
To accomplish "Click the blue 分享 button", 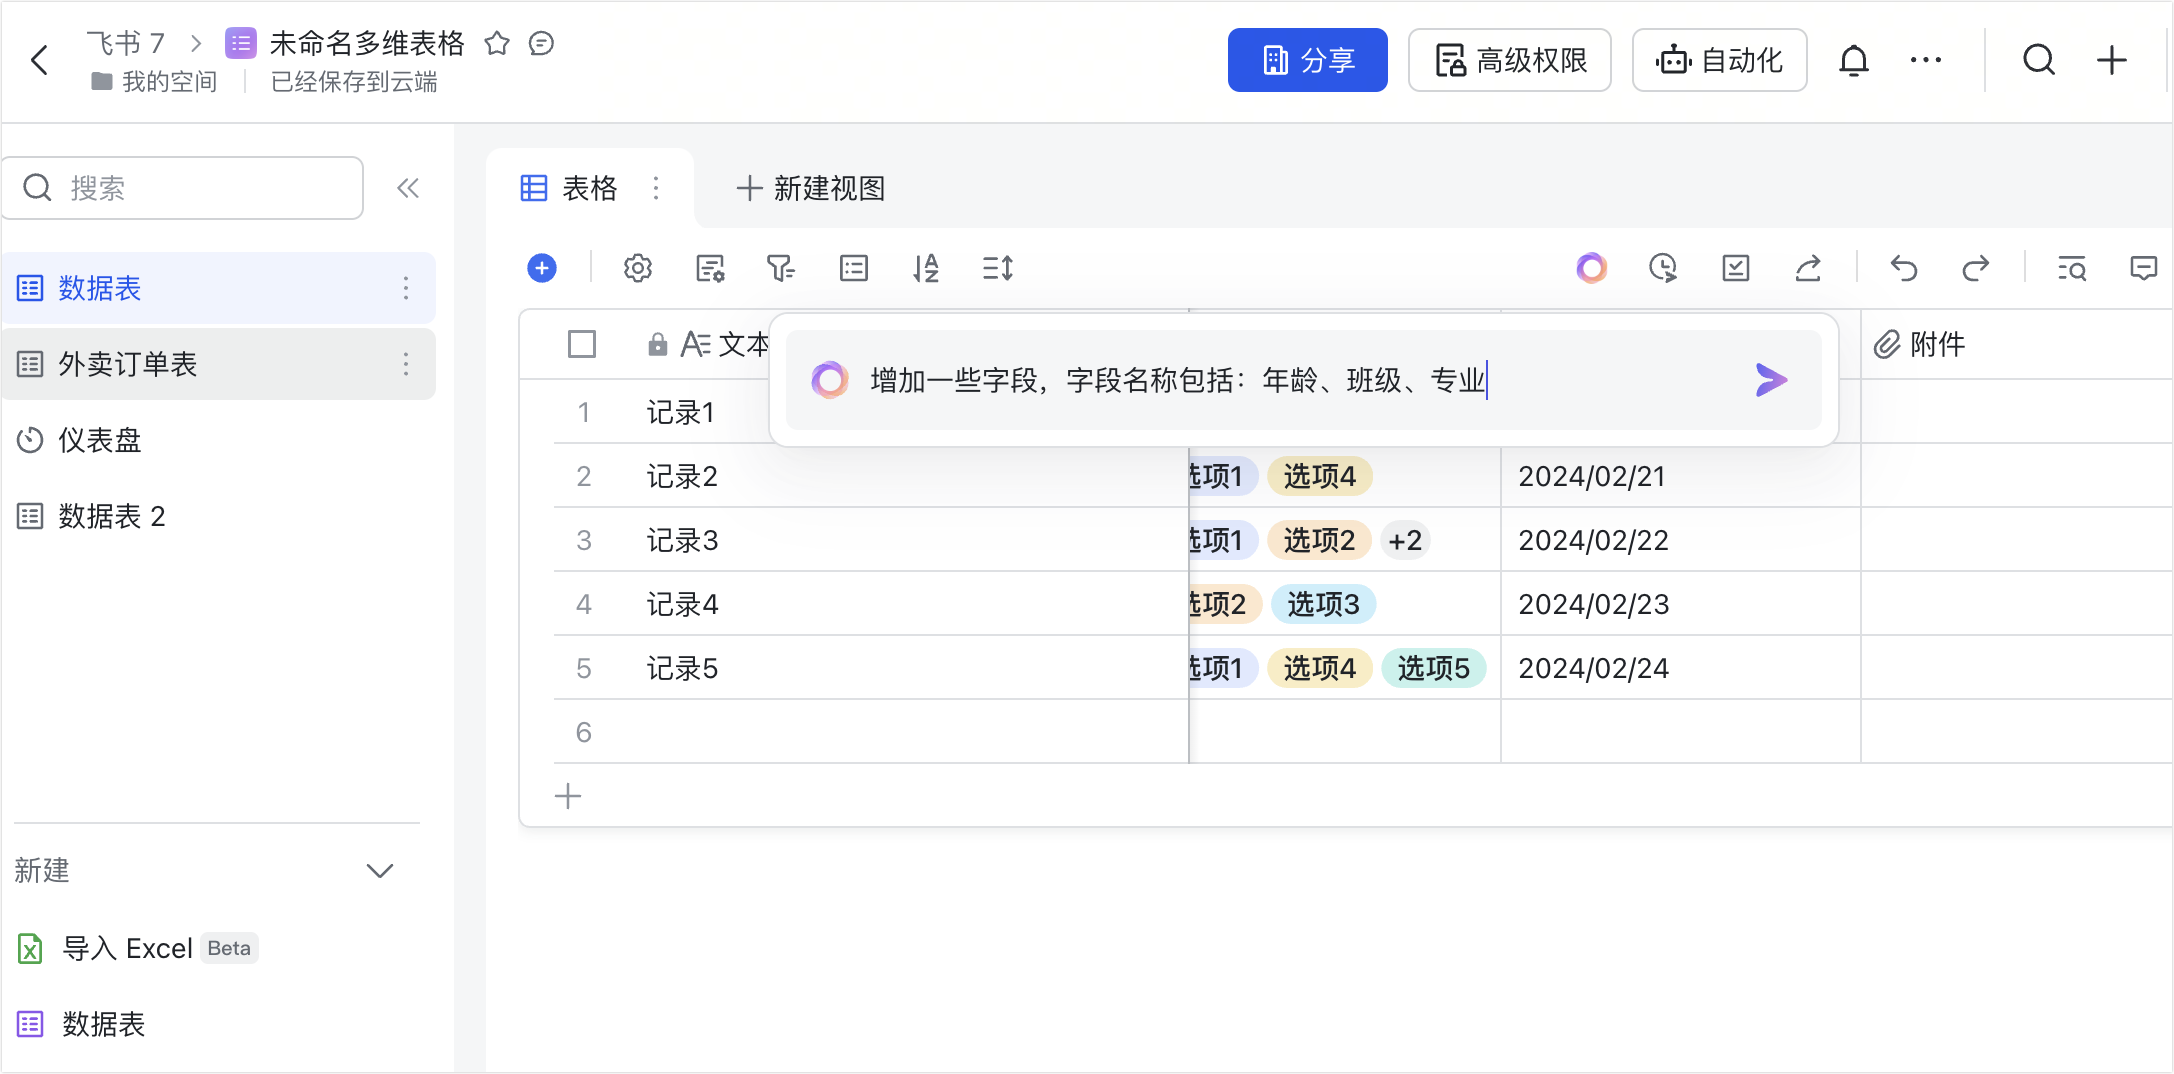I will pos(1307,61).
